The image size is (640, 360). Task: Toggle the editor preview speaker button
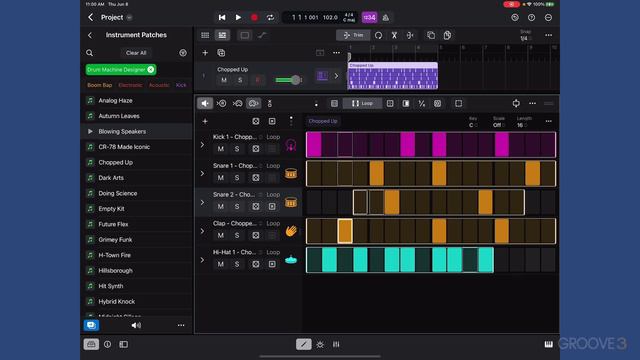click(x=205, y=103)
